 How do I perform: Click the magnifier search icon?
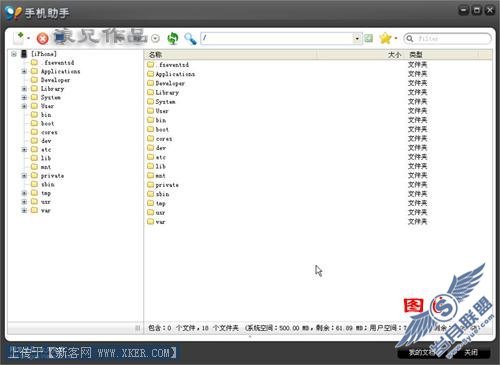click(190, 39)
